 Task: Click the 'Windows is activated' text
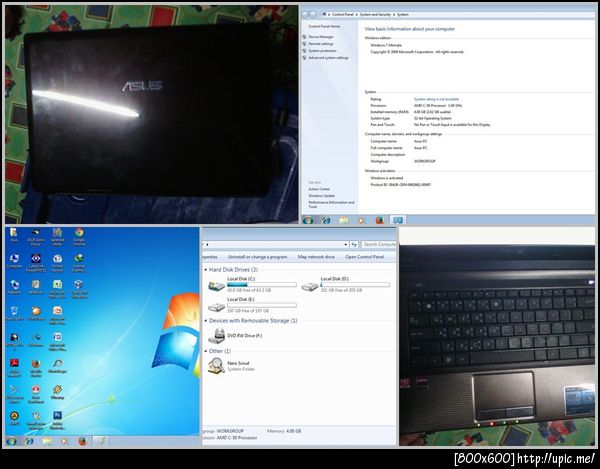click(386, 178)
